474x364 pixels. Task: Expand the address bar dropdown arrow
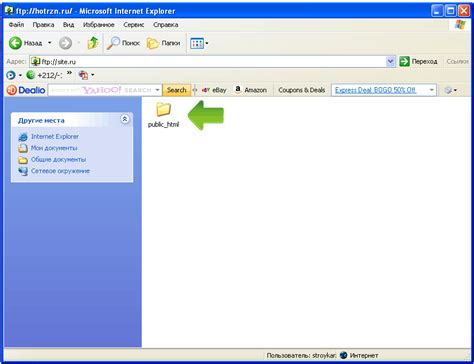[x=390, y=61]
